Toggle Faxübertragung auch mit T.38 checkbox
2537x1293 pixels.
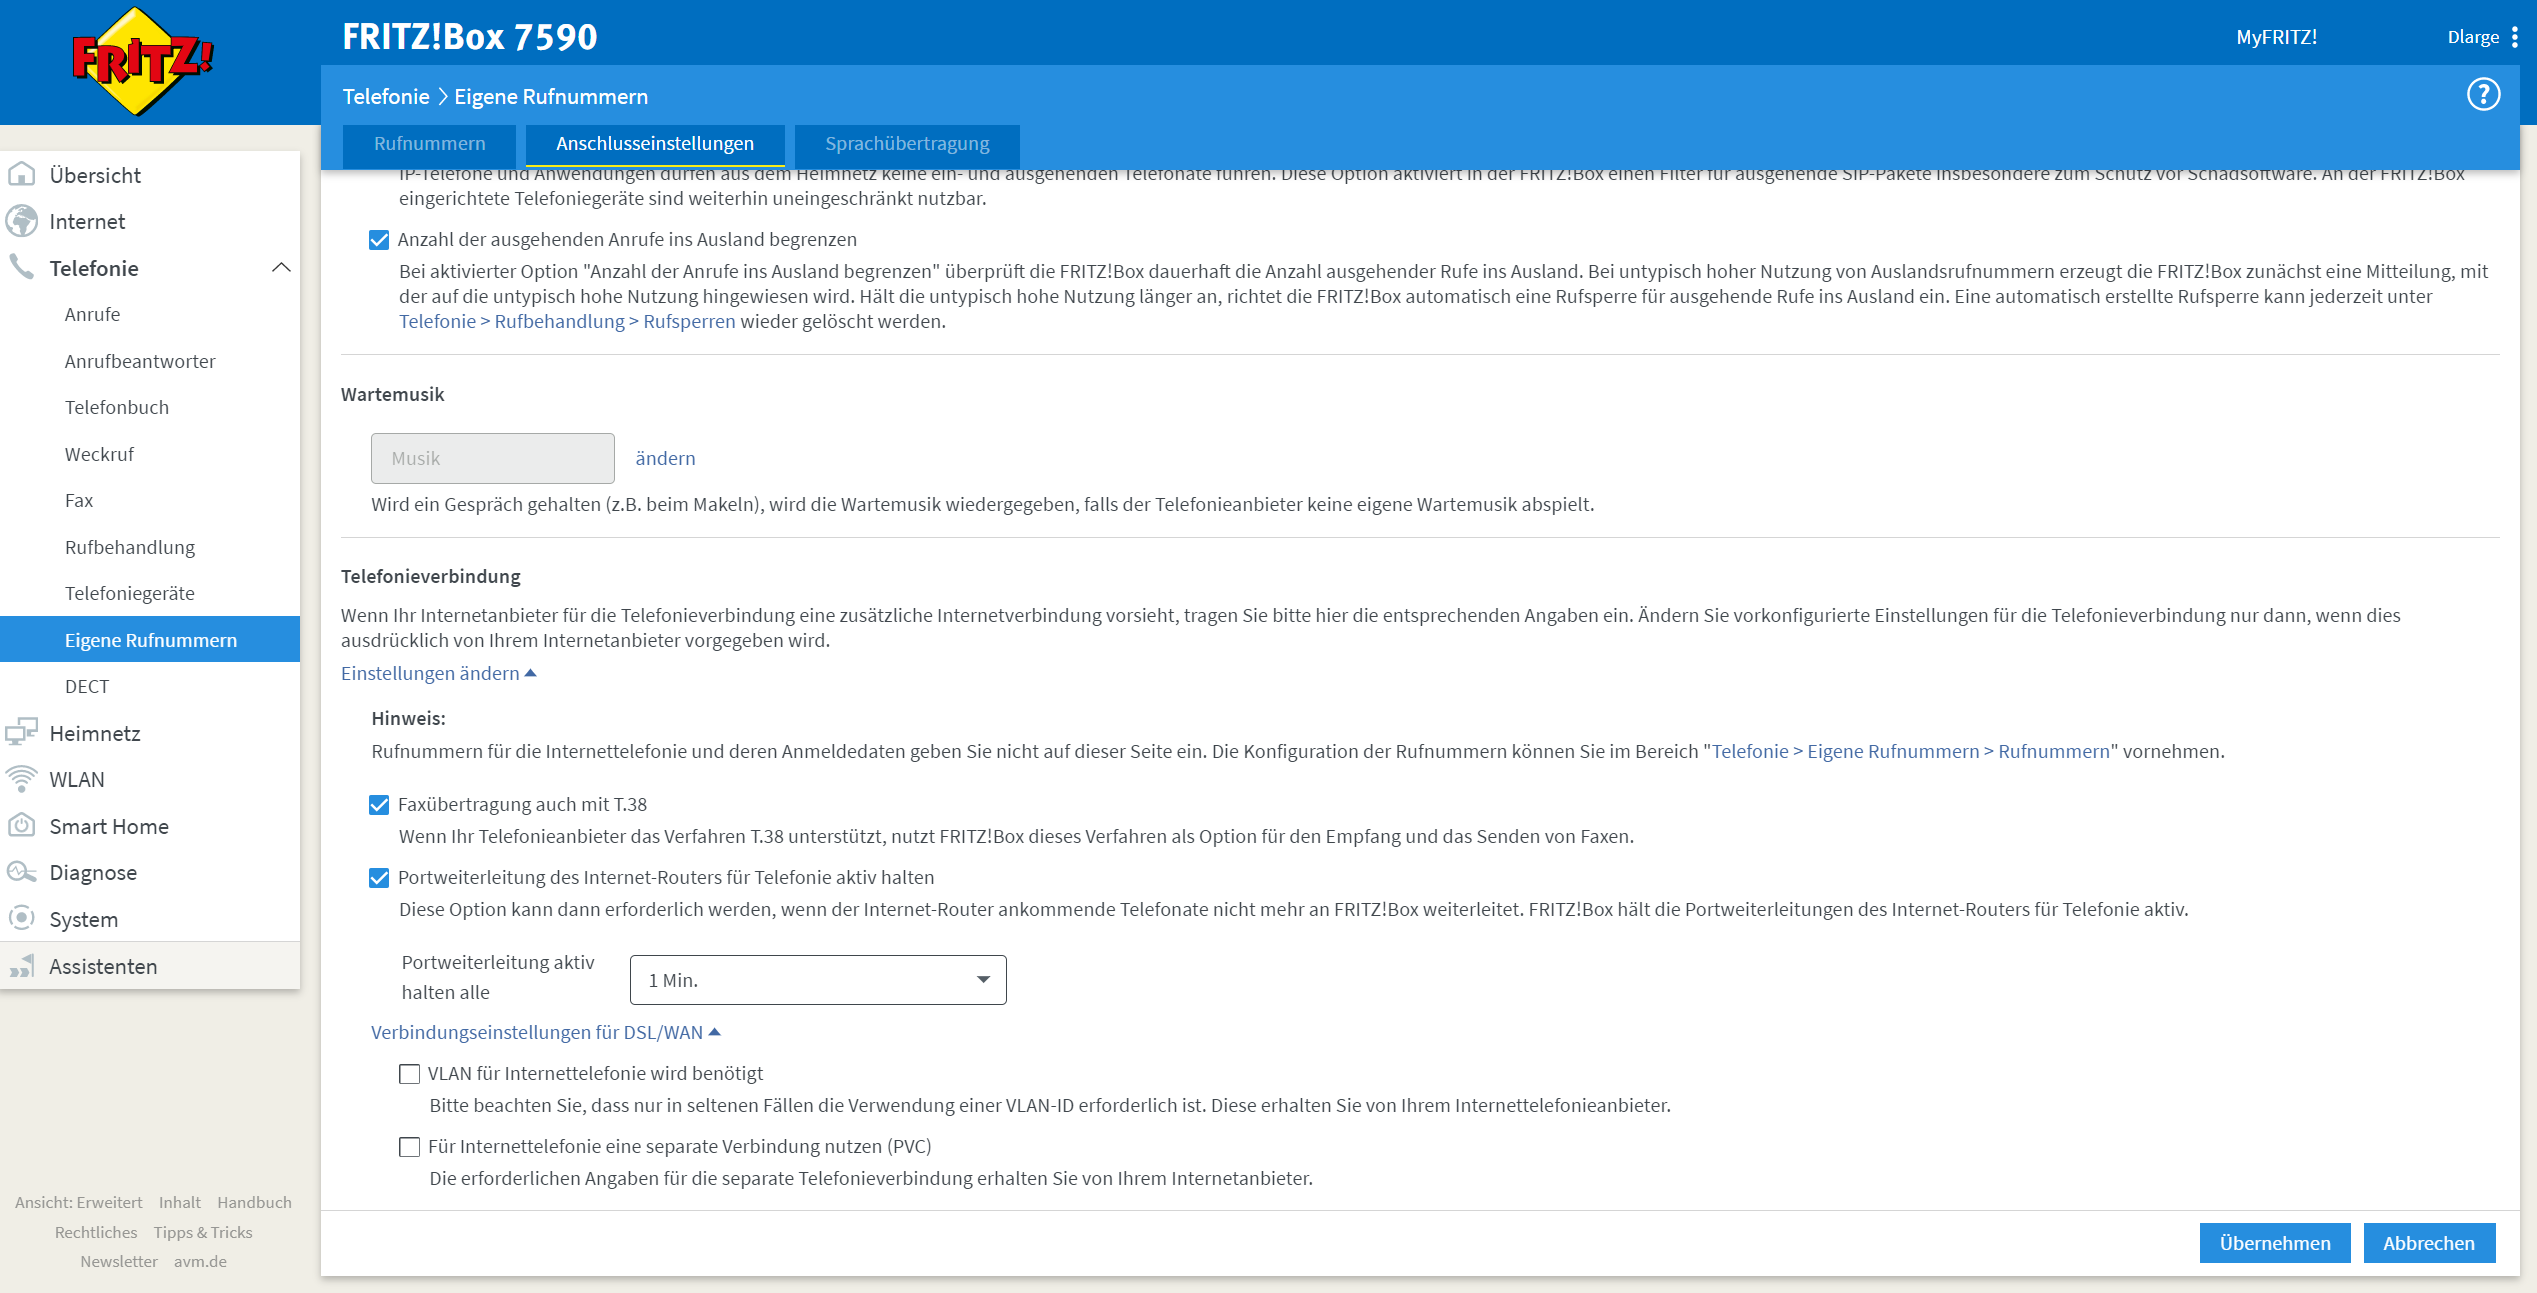379,805
